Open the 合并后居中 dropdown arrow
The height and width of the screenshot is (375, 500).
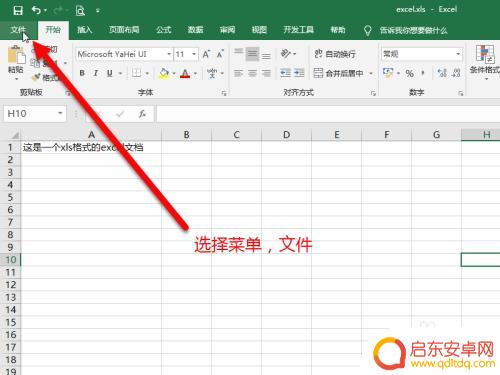pos(371,73)
